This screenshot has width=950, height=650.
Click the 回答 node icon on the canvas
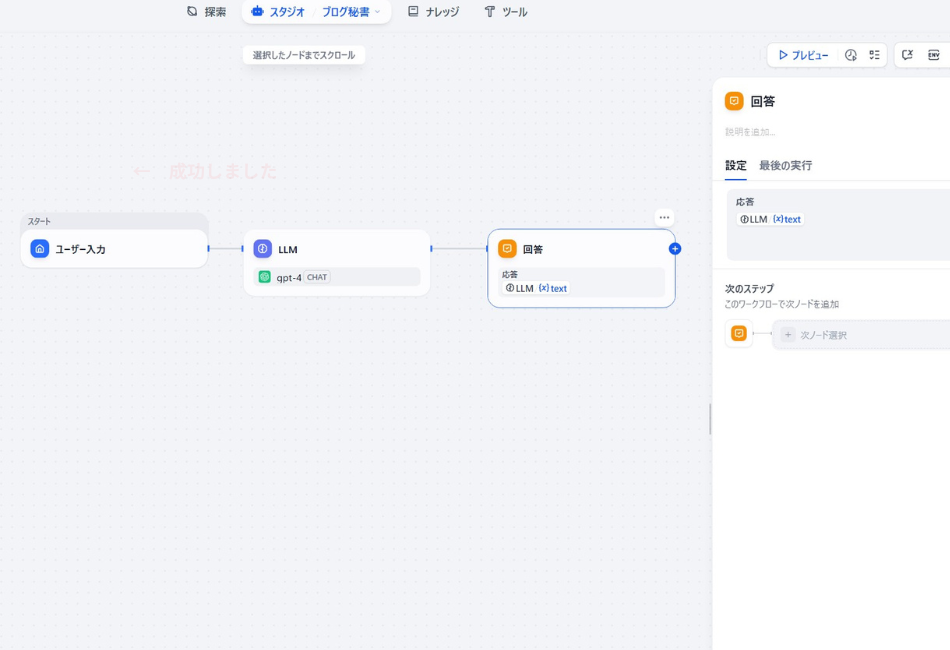506,249
